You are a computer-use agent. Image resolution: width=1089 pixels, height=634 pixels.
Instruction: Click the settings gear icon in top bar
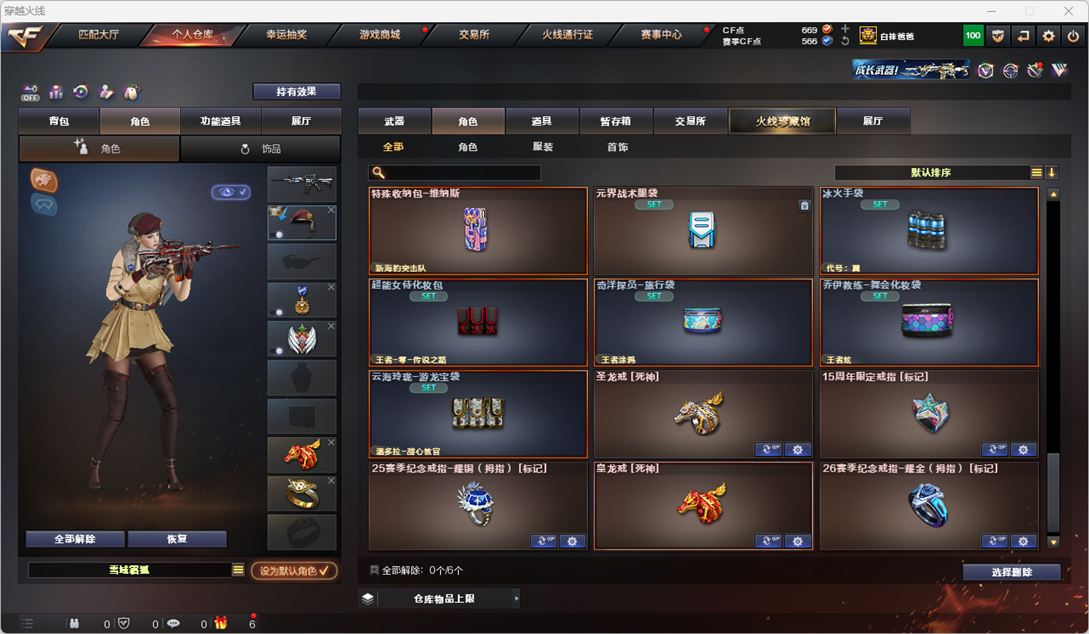pyautogui.click(x=1048, y=35)
